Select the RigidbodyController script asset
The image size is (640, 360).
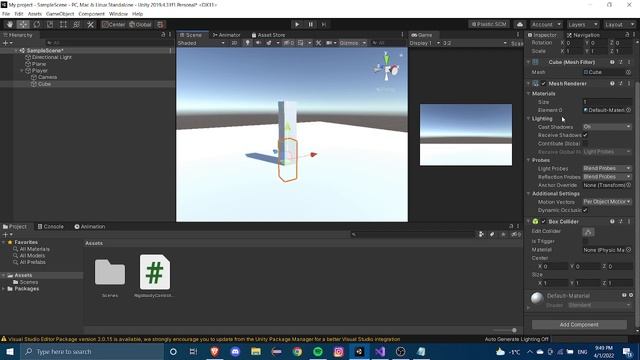pos(155,272)
